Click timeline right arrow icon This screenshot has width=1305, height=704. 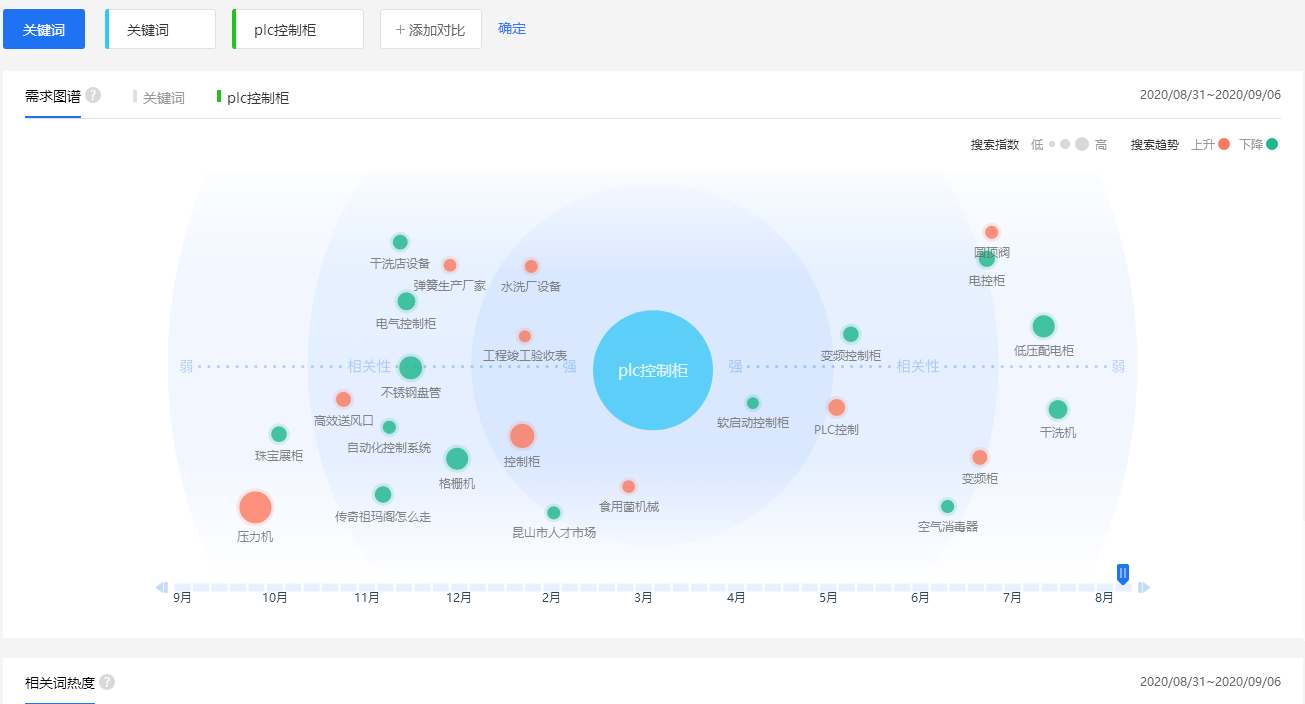pos(1144,587)
